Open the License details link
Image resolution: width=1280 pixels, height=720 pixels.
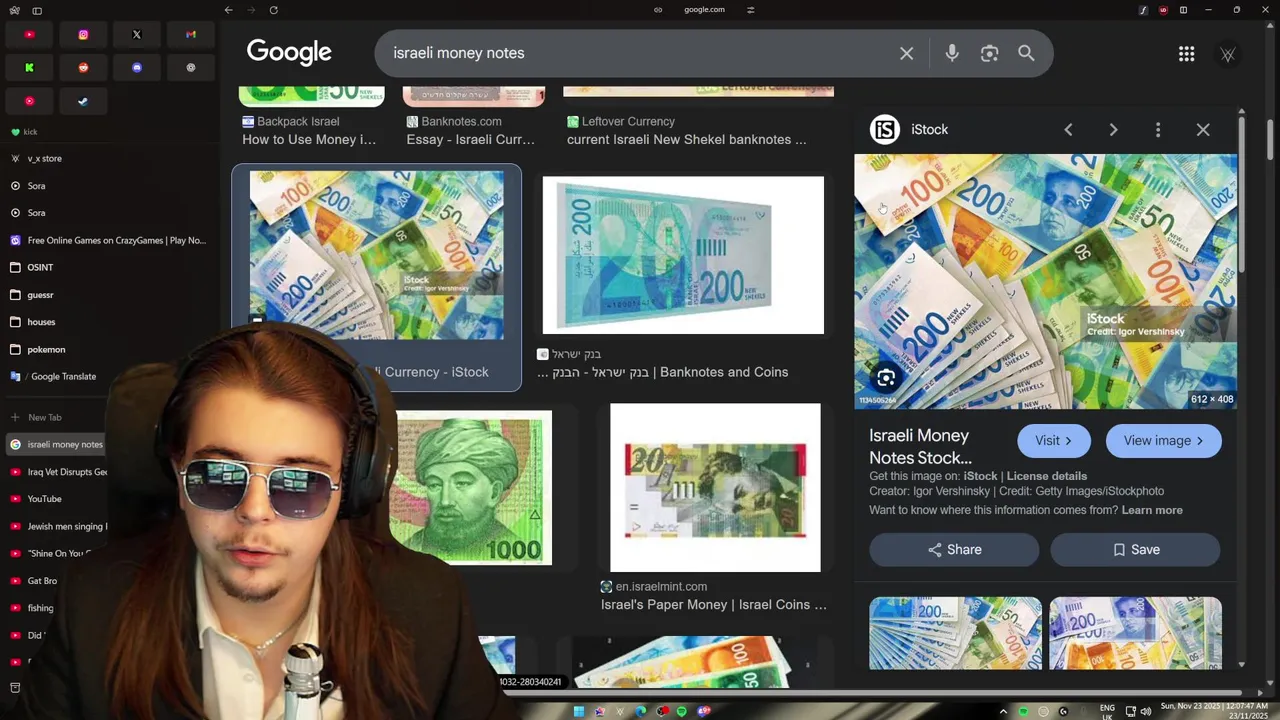click(1047, 476)
